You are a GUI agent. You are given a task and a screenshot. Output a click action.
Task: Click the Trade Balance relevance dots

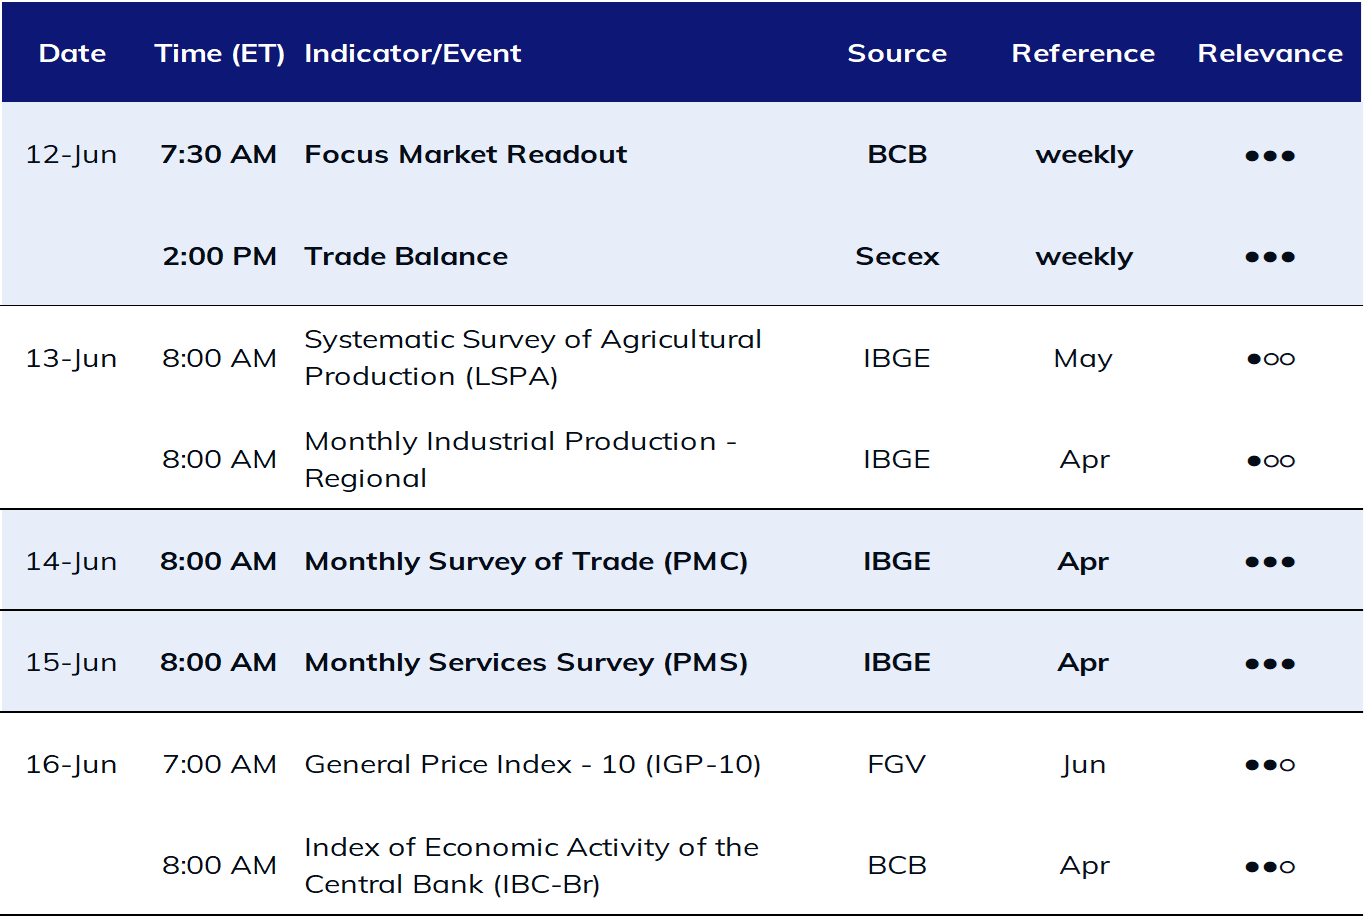pyautogui.click(x=1270, y=257)
